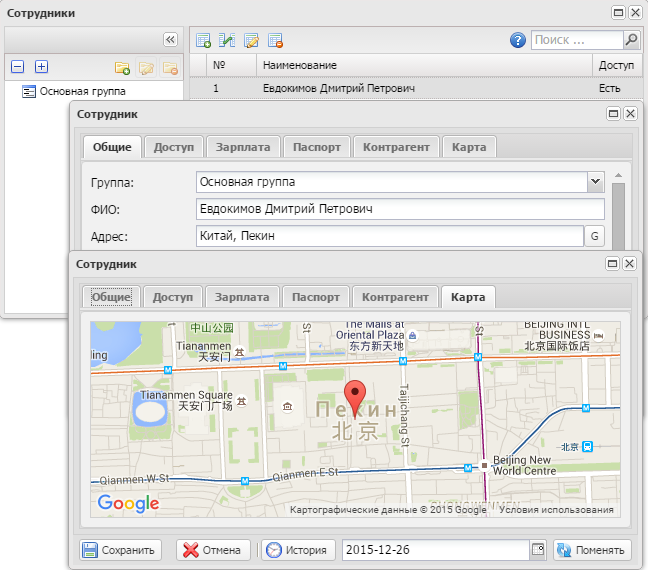Click the Есть cell in Доступ column

pyautogui.click(x=610, y=88)
